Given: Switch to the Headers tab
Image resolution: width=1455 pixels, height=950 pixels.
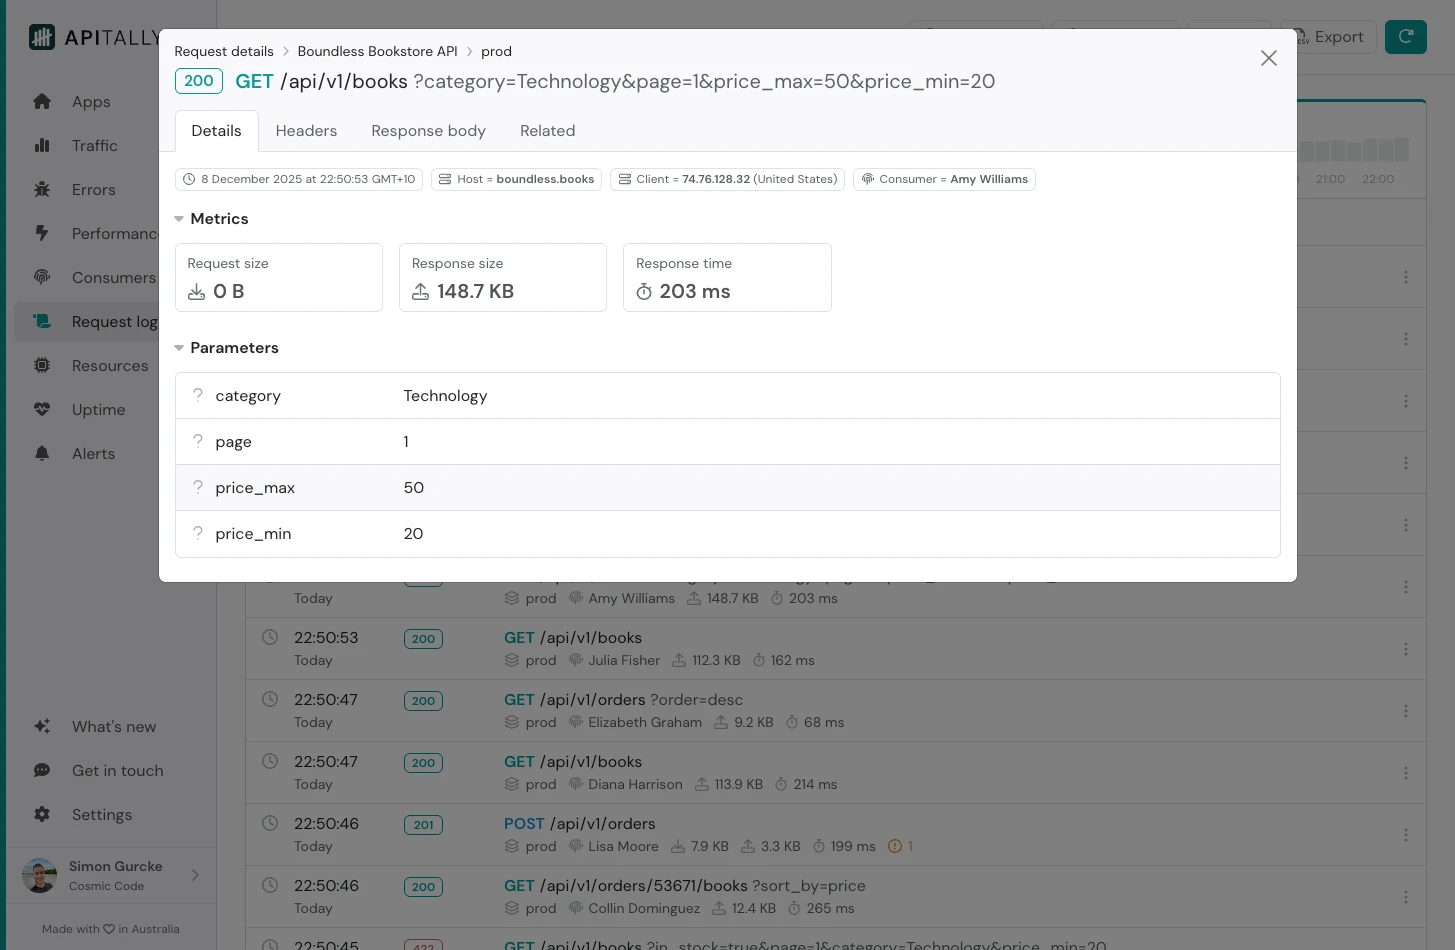Looking at the screenshot, I should (306, 131).
